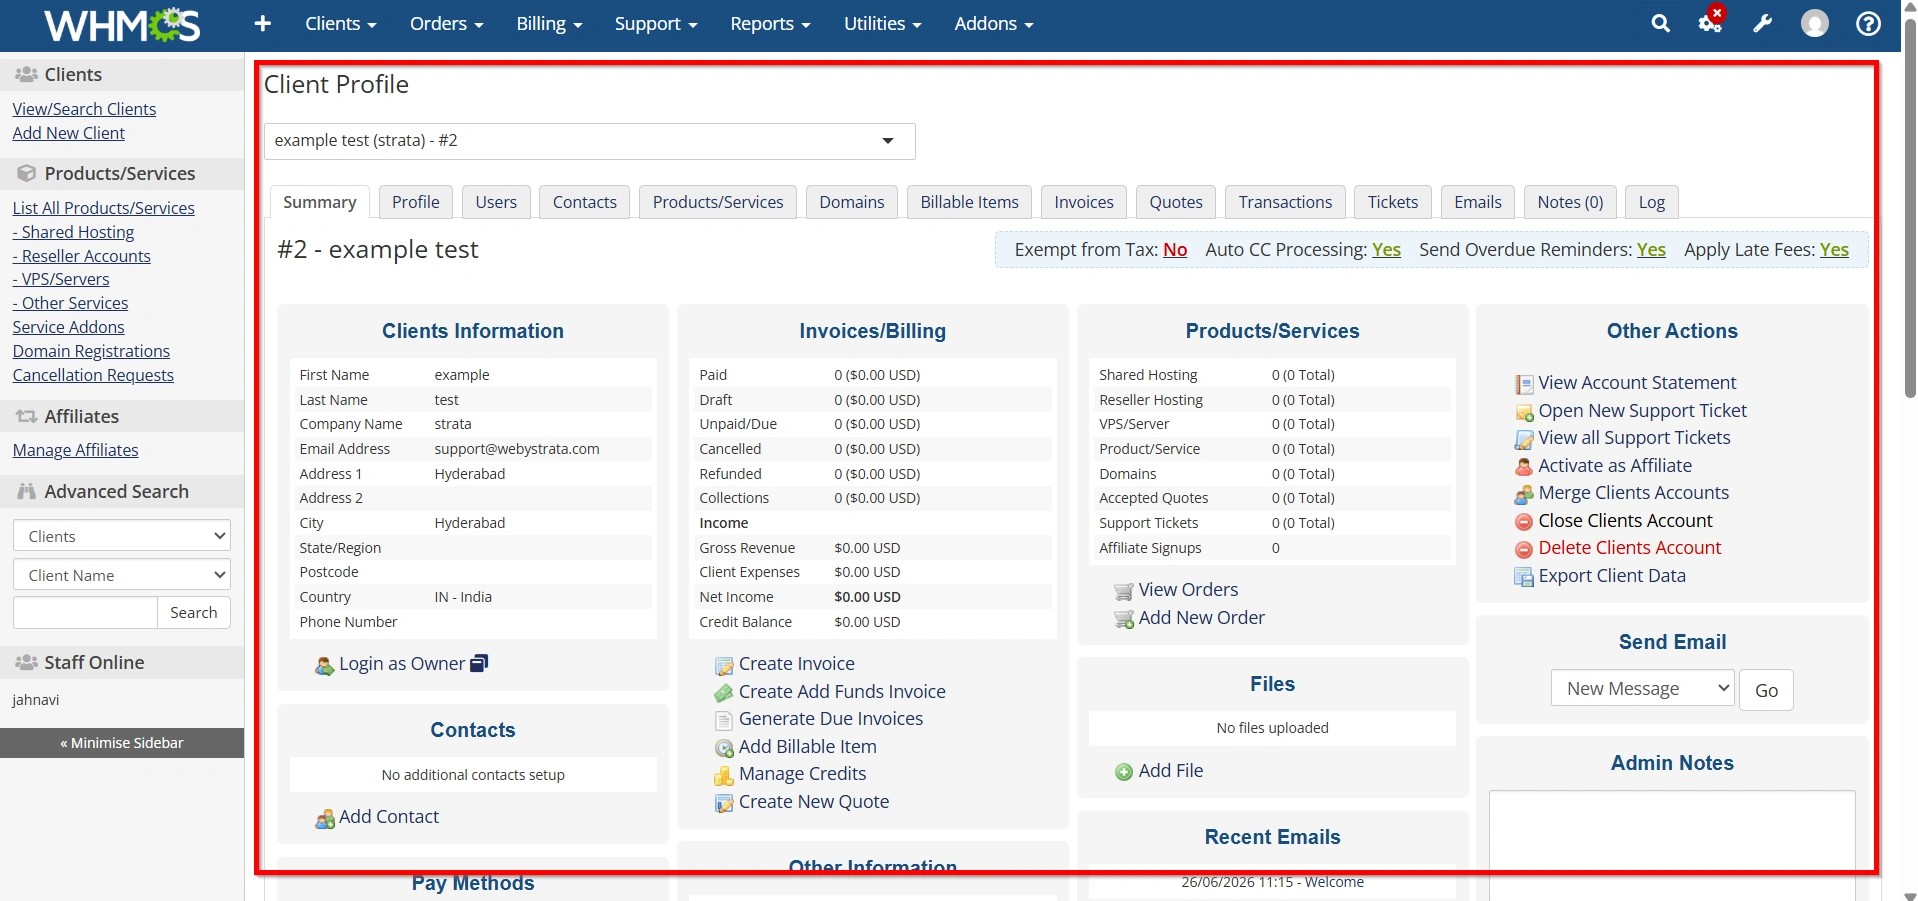
Task: Expand the Clients top menu
Action: tap(341, 24)
